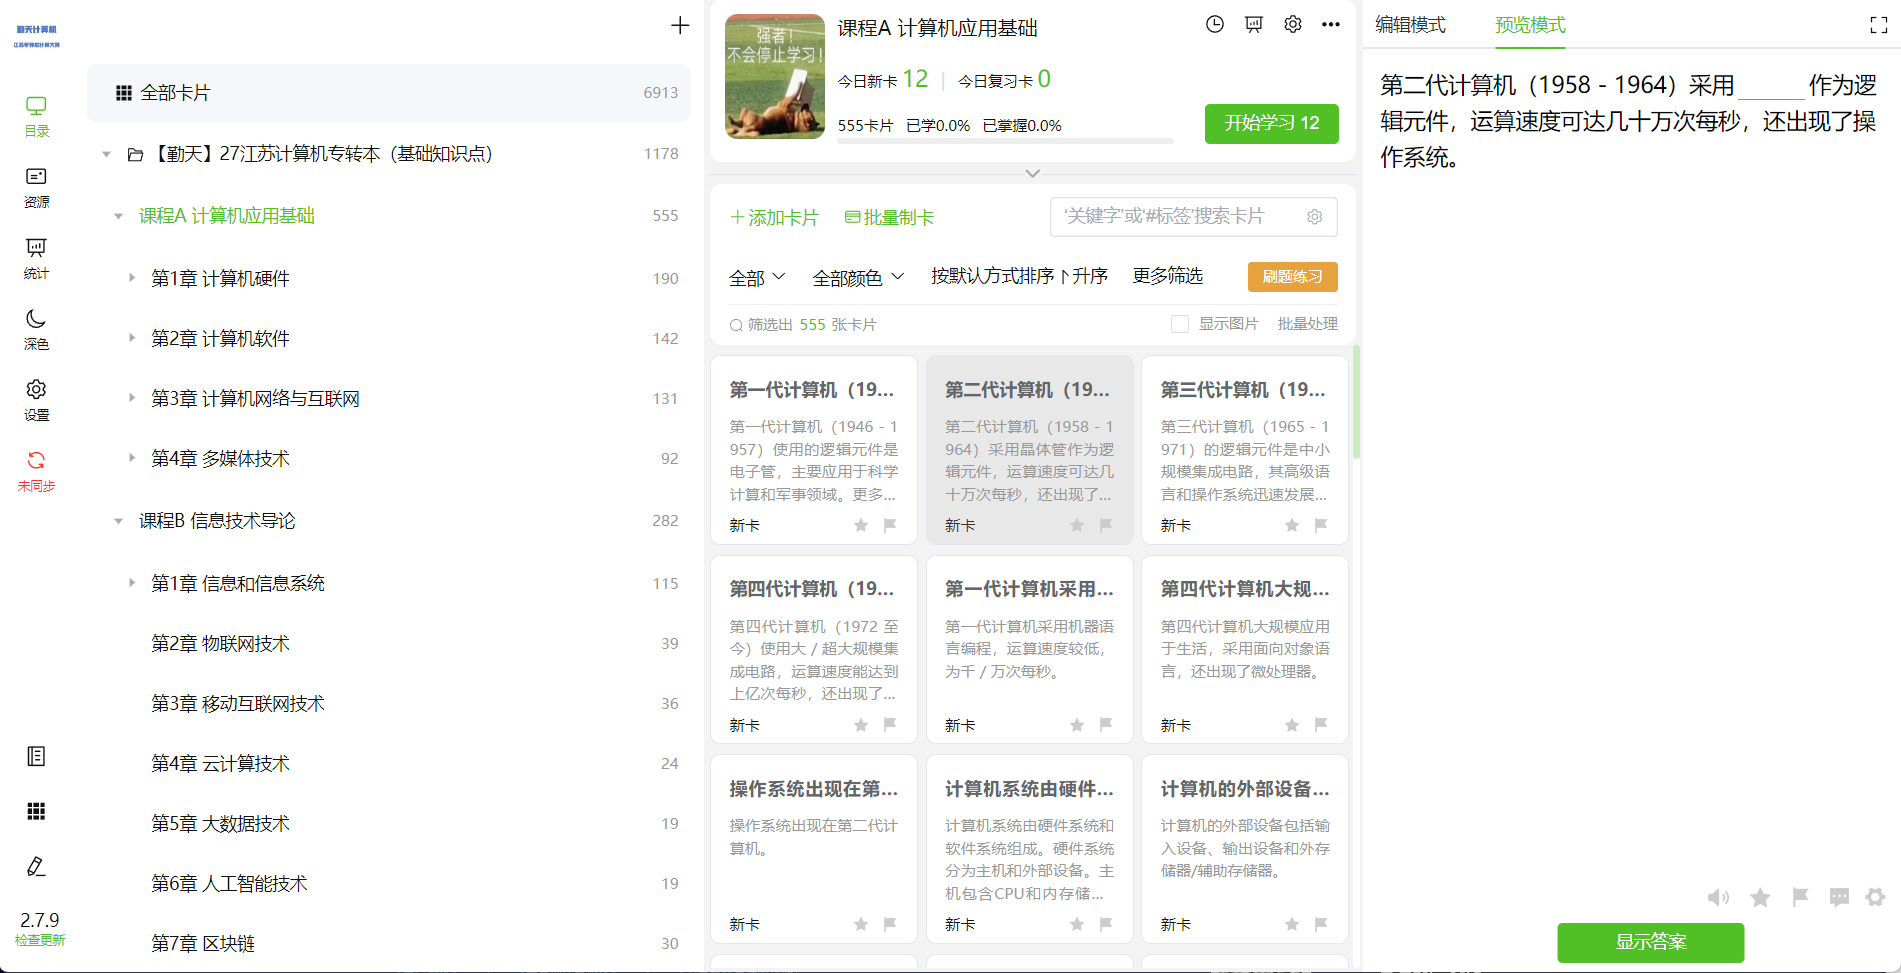1901x973 pixels.
Task: Collapse the course header chevron
Action: click(x=1033, y=173)
